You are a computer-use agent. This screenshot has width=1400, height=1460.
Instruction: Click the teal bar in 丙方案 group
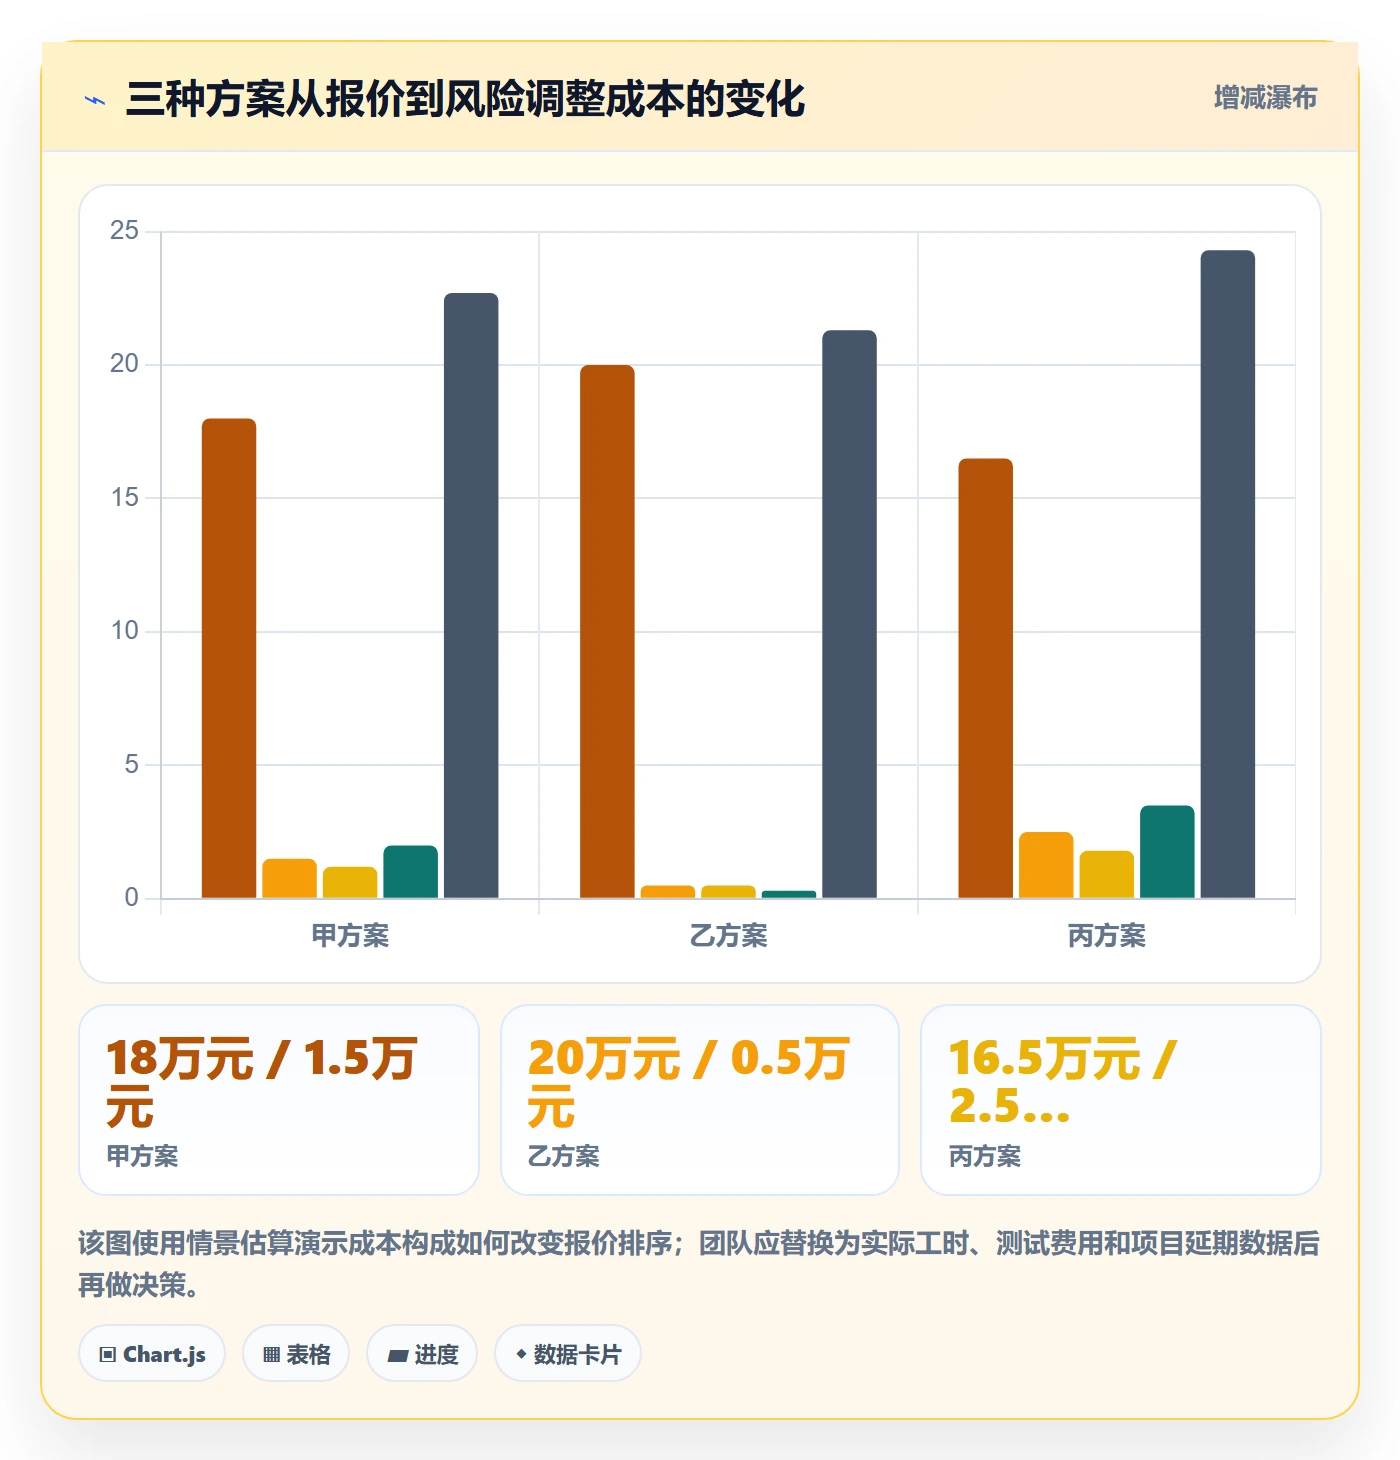(x=1167, y=852)
